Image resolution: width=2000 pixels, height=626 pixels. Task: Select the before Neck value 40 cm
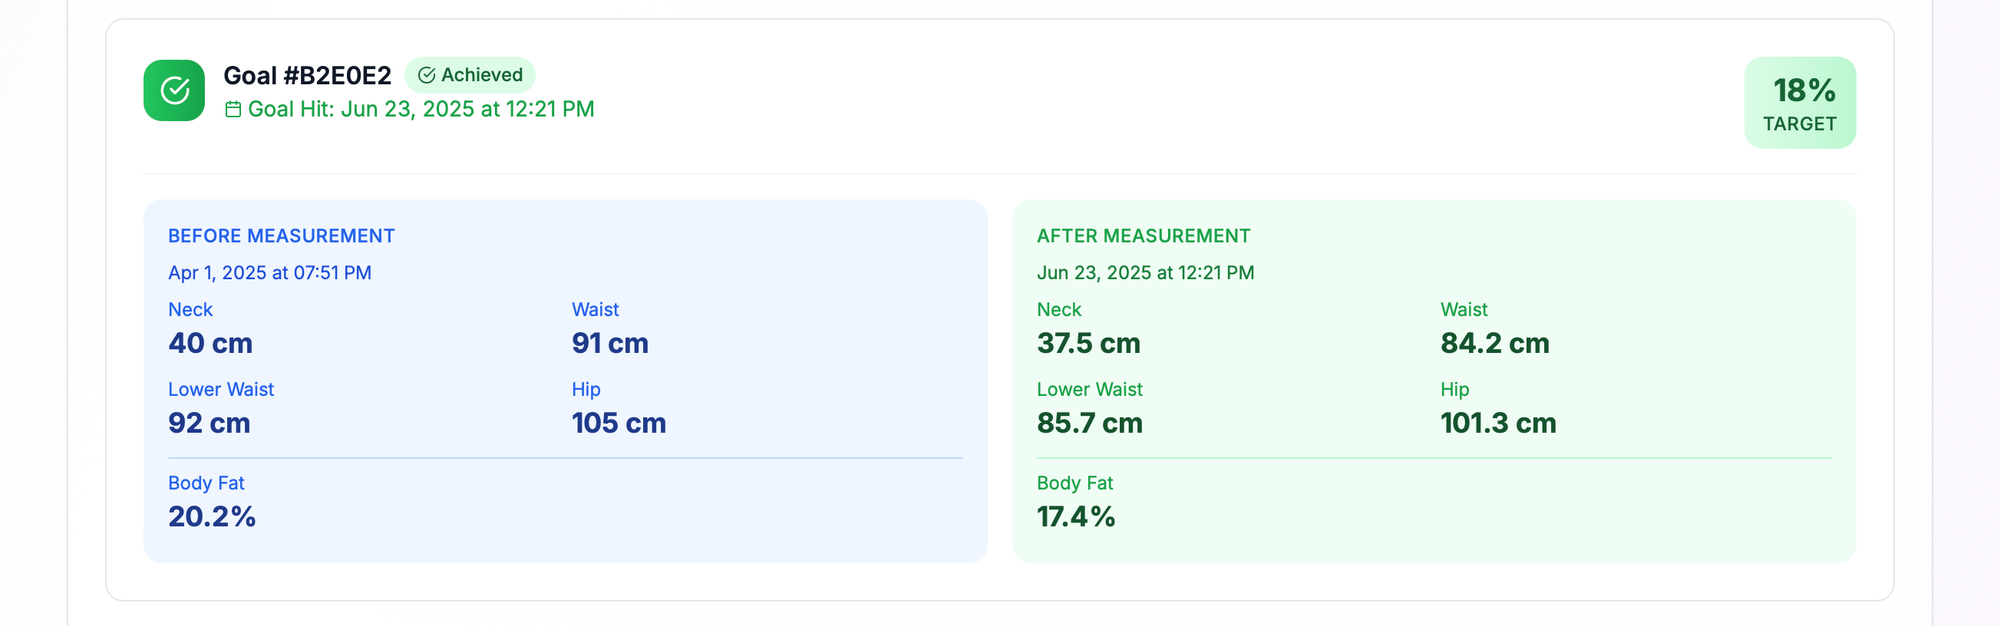(210, 343)
